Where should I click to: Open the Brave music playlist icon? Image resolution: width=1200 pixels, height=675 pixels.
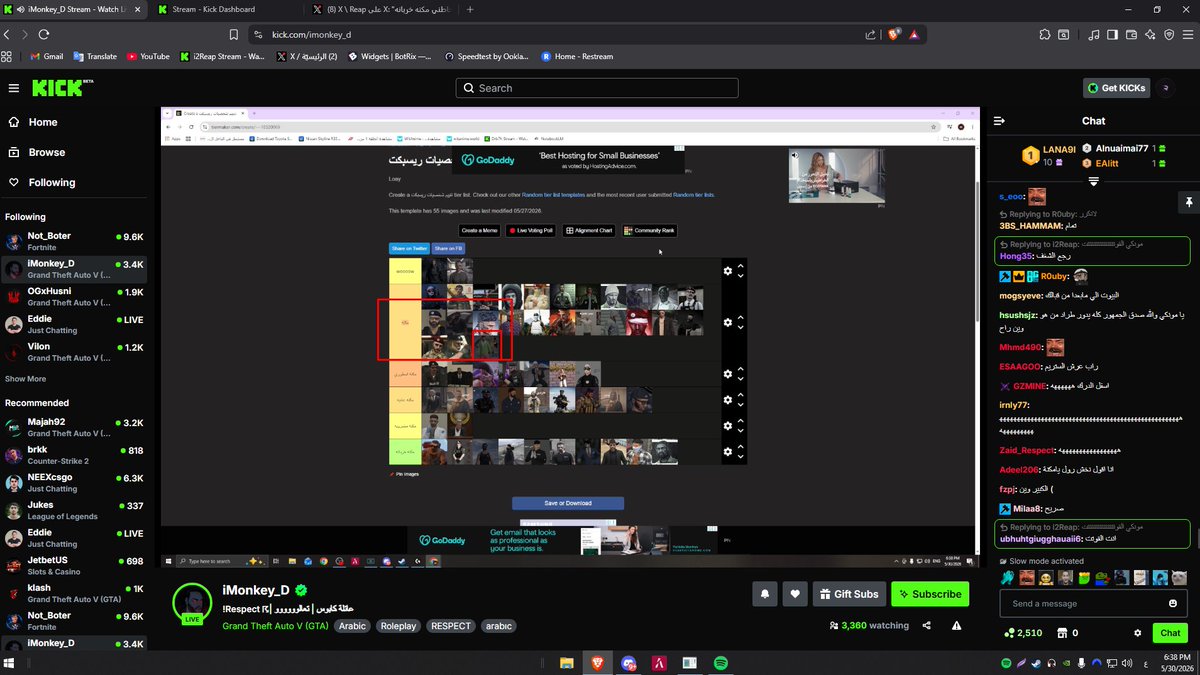point(1094,34)
